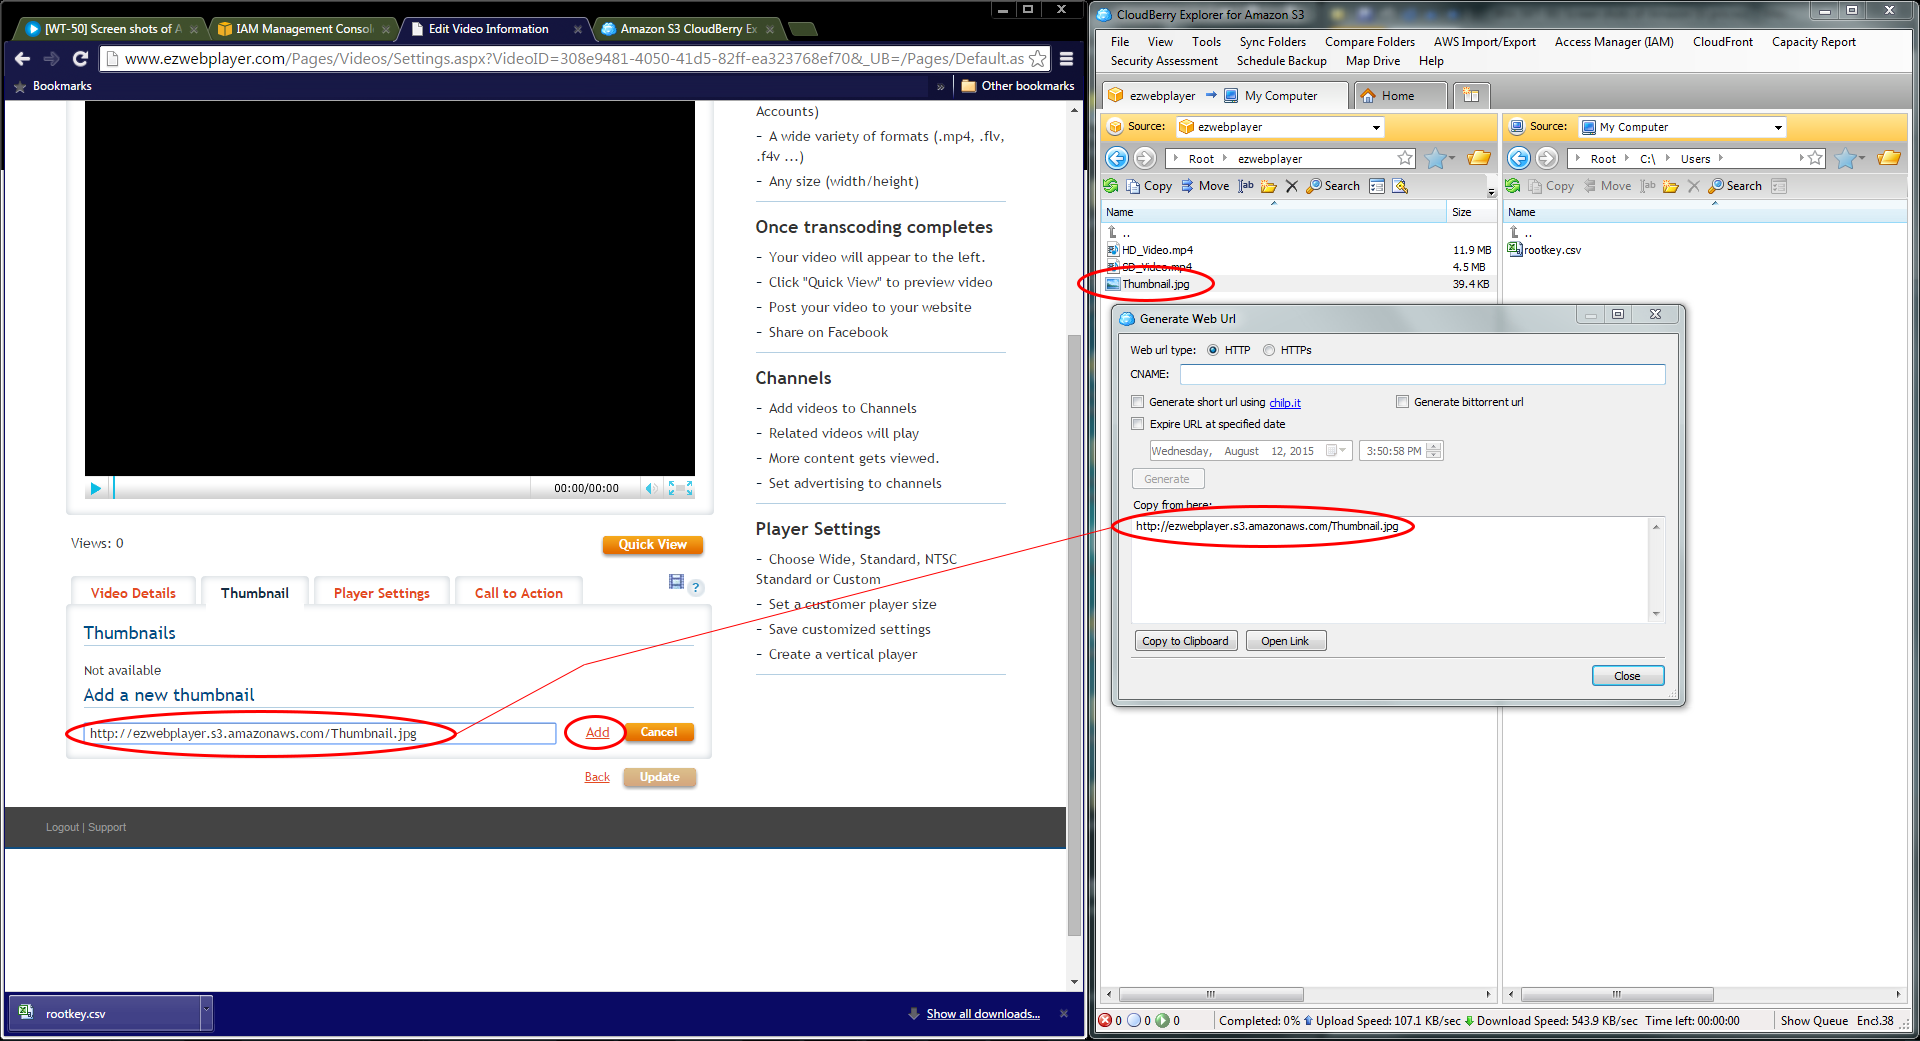Image resolution: width=1920 pixels, height=1041 pixels.
Task: Click Copy in the ezwebplayer pane toolbar
Action: (x=1149, y=186)
